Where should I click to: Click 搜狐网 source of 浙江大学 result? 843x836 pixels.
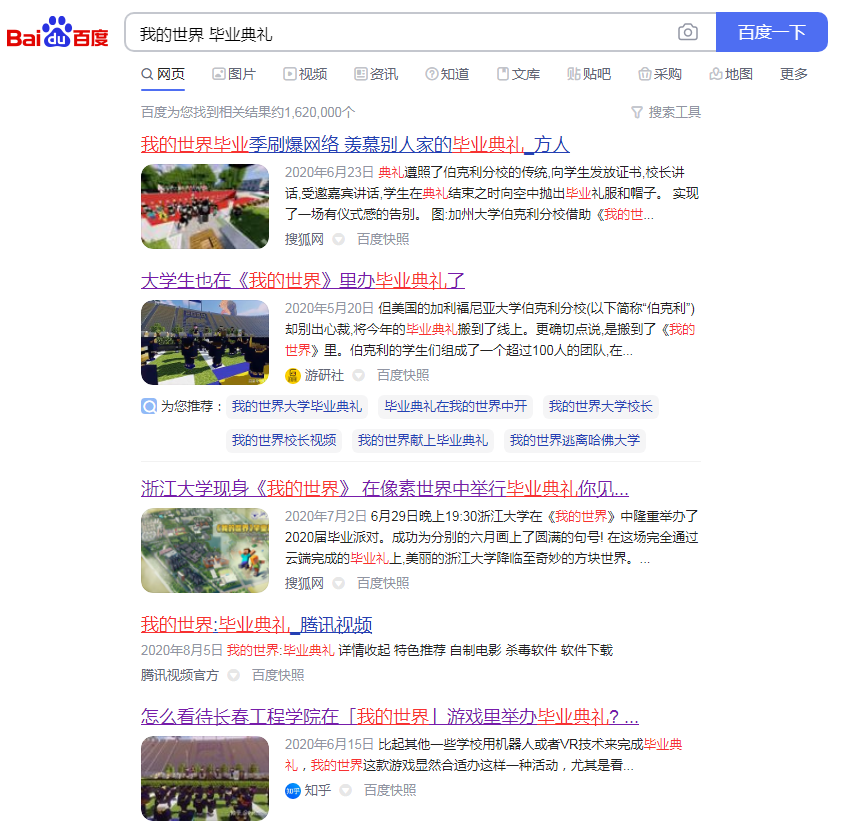(304, 583)
